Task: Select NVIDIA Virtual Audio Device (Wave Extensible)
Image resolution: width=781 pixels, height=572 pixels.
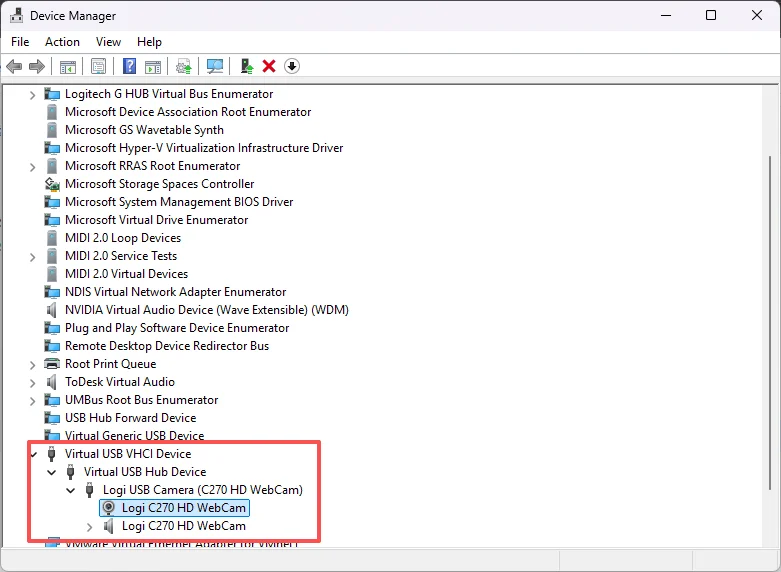Action: pyautogui.click(x=207, y=310)
